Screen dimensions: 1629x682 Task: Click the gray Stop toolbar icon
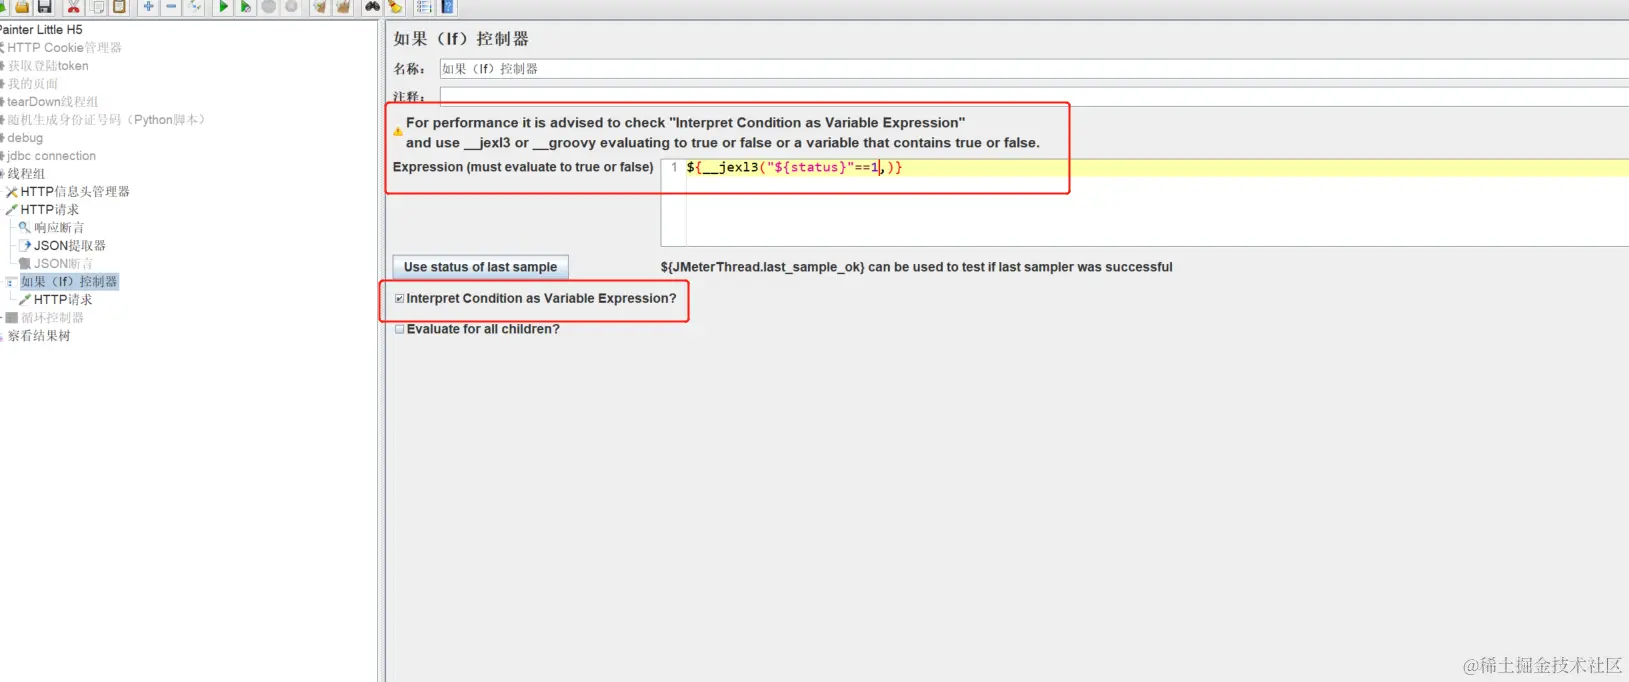click(x=269, y=6)
